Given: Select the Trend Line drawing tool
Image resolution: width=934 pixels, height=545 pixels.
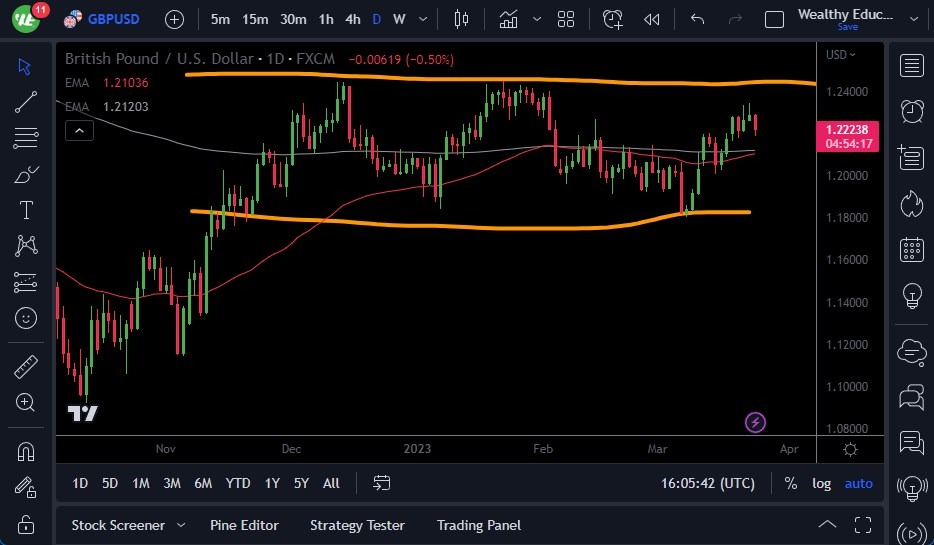Looking at the screenshot, I should 26,101.
